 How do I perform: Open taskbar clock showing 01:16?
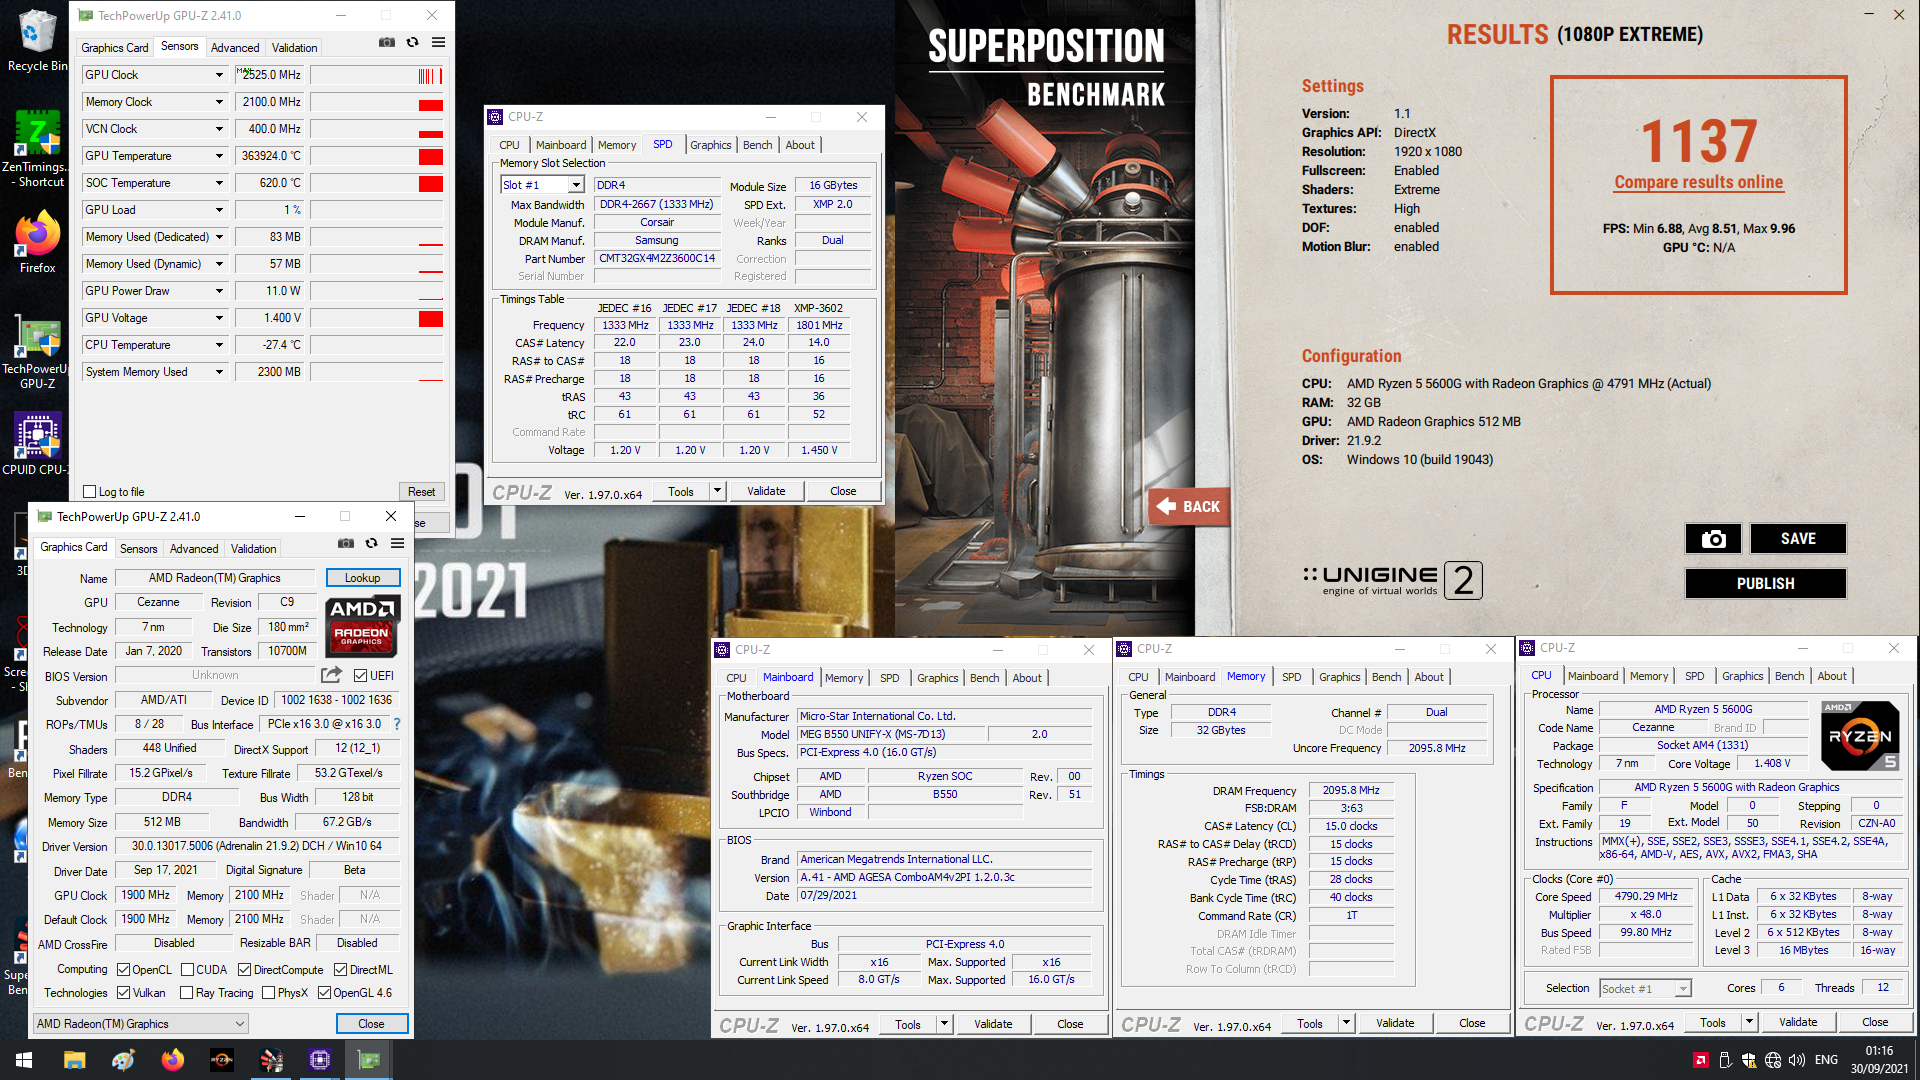pos(1878,1060)
